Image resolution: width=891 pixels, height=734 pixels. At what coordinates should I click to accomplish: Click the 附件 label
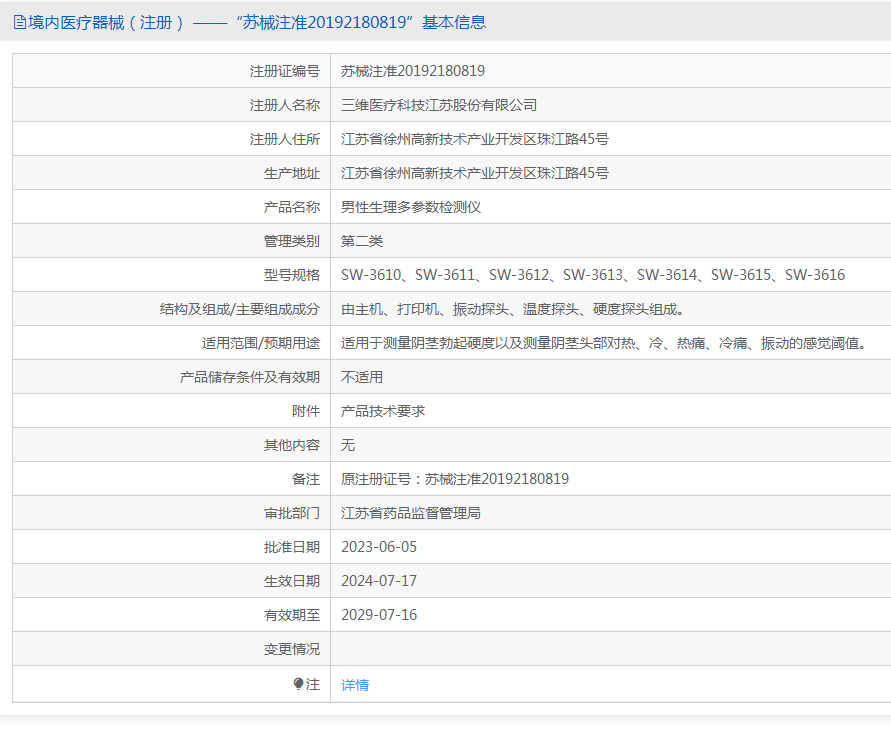point(306,411)
